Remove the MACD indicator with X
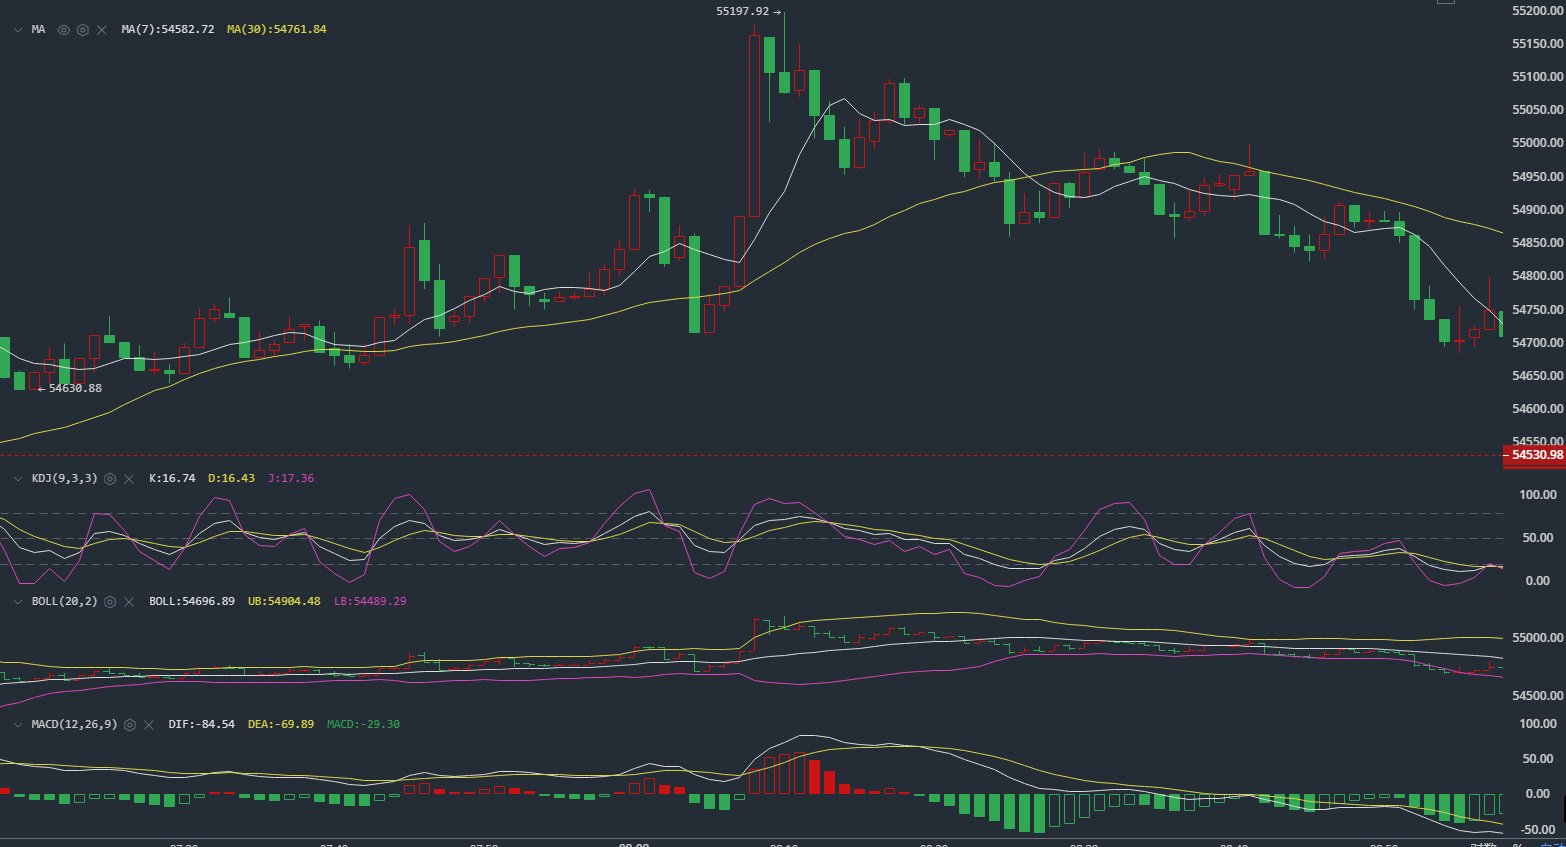 tap(149, 725)
